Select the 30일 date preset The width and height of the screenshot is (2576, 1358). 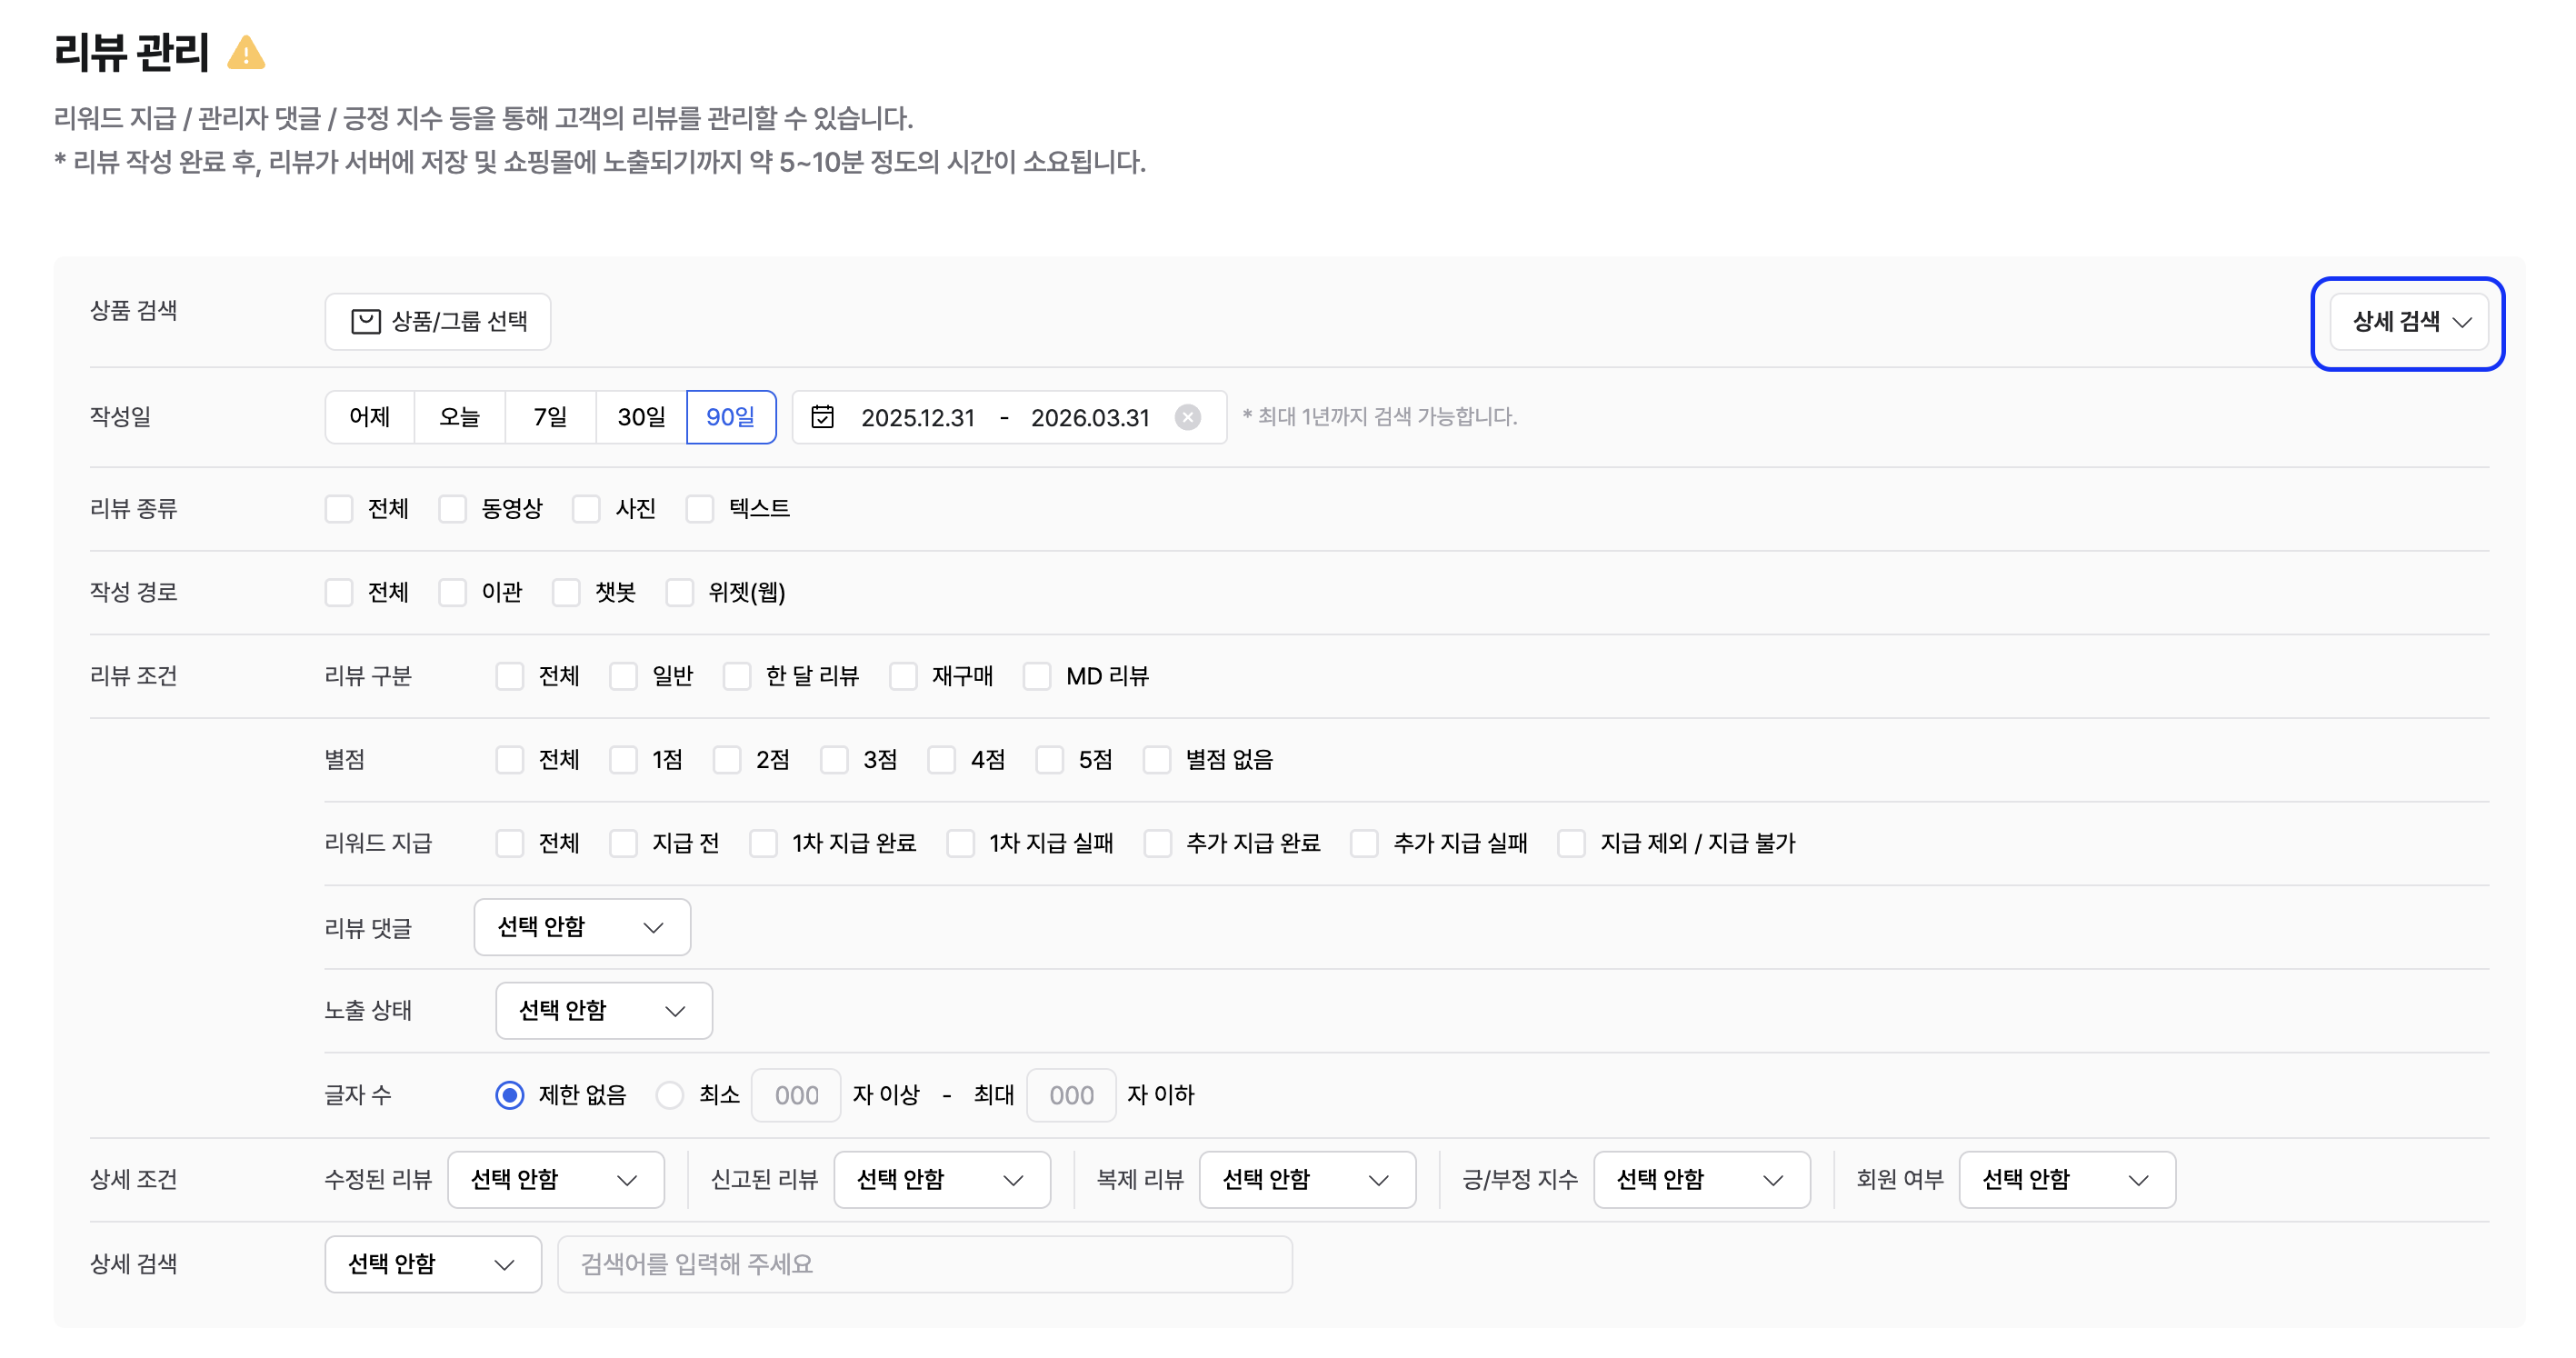click(641, 417)
